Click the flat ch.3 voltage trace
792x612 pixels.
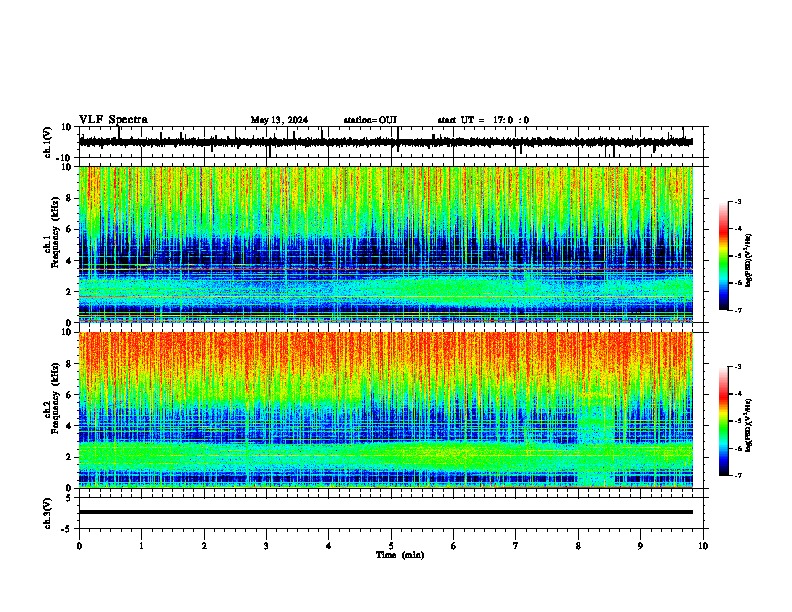click(385, 512)
